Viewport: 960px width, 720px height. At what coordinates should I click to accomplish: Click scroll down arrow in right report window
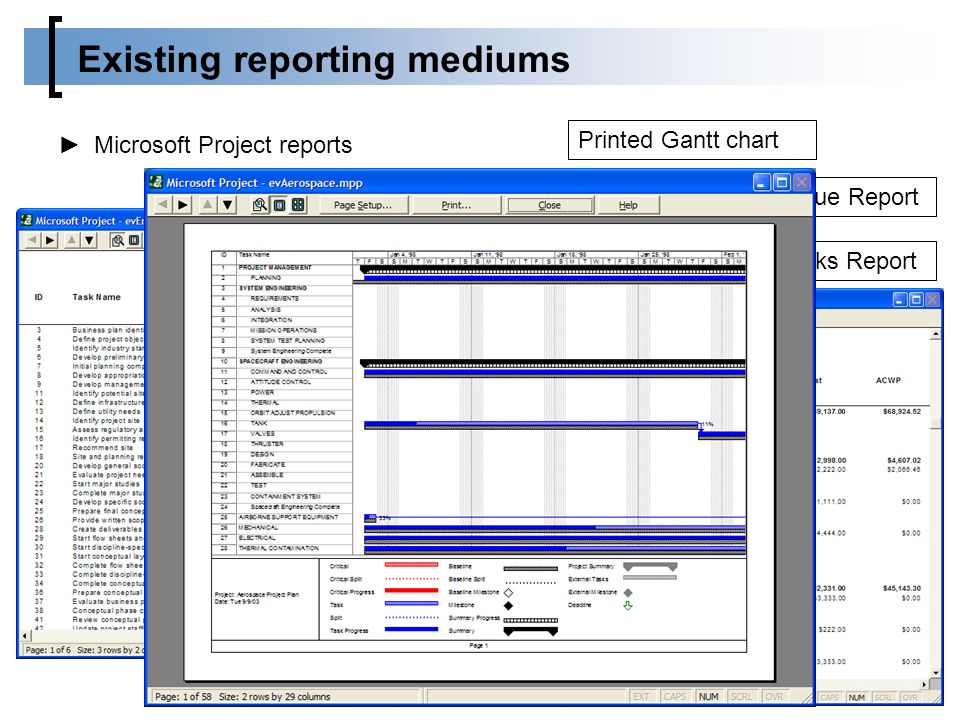936,673
